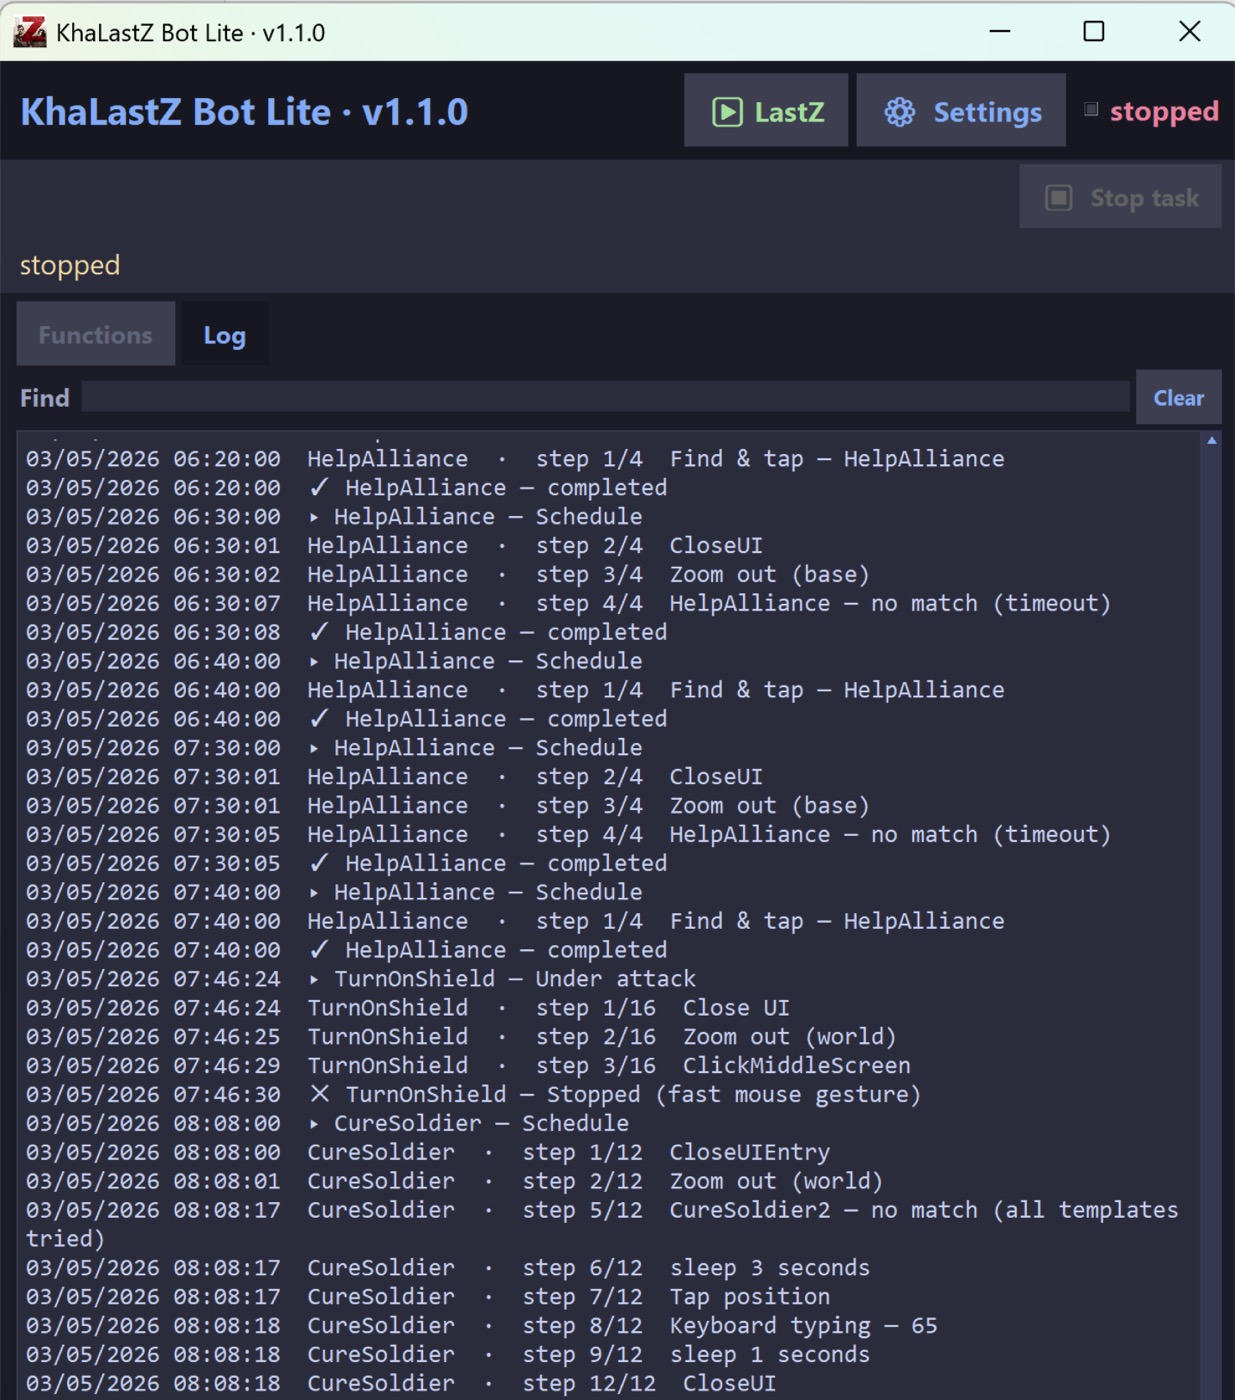The height and width of the screenshot is (1400, 1235).
Task: Select TurnOnShield step 1/16 'Close UI' line
Action: click(x=408, y=1008)
